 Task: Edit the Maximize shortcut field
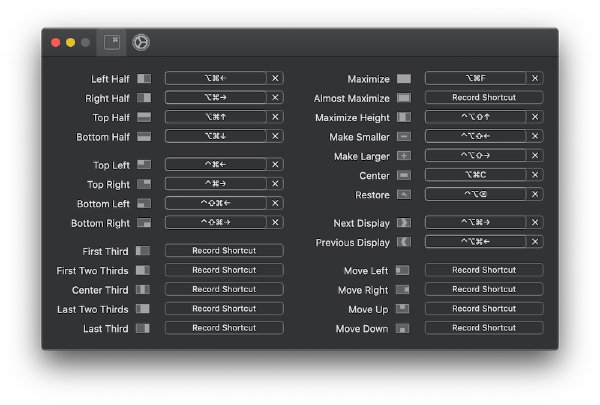476,78
